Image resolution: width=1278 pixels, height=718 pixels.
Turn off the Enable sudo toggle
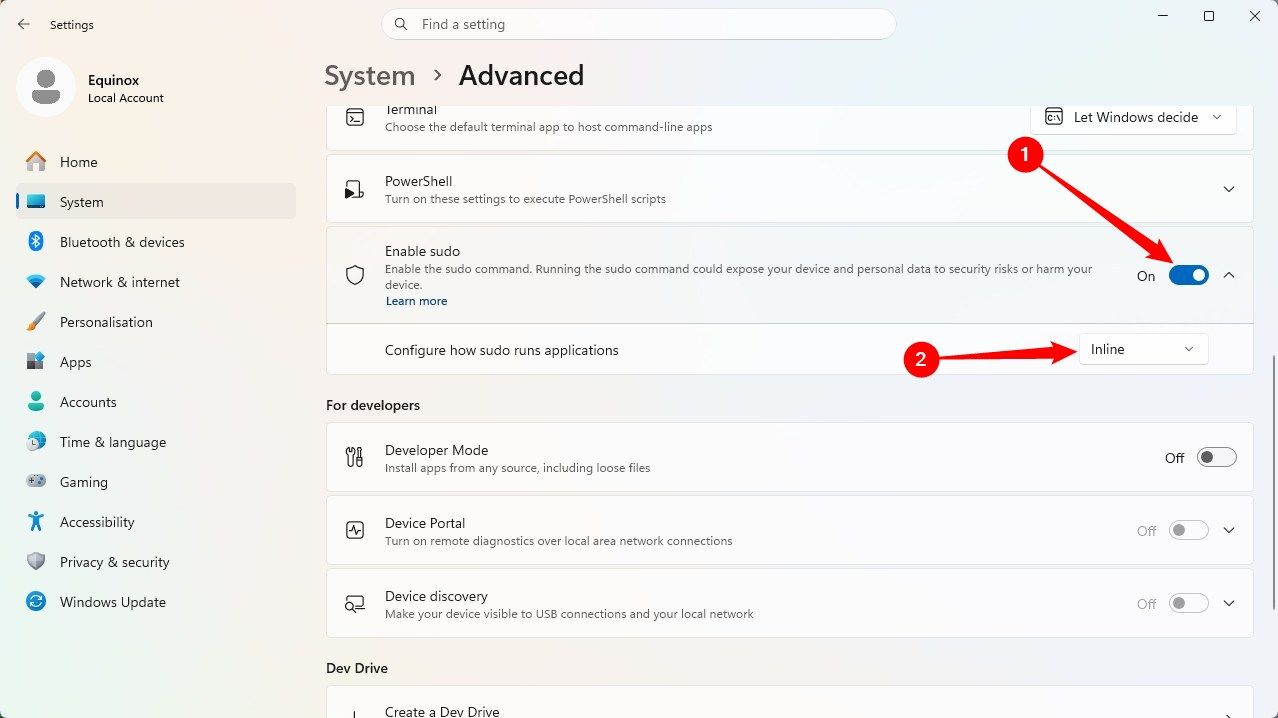click(x=1189, y=276)
